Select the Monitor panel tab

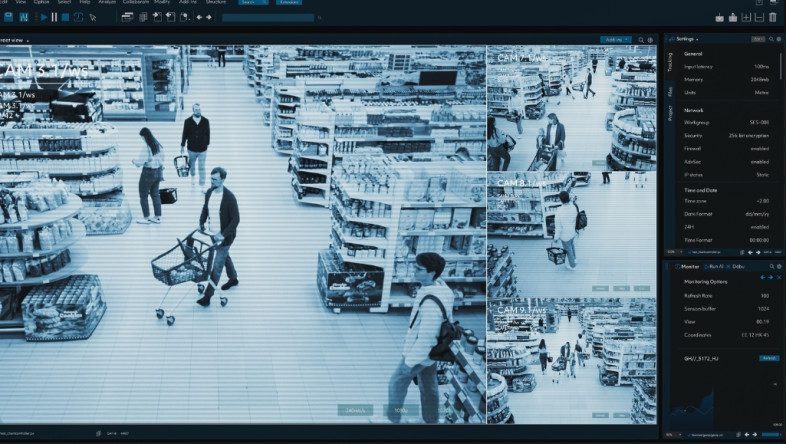[688, 267]
